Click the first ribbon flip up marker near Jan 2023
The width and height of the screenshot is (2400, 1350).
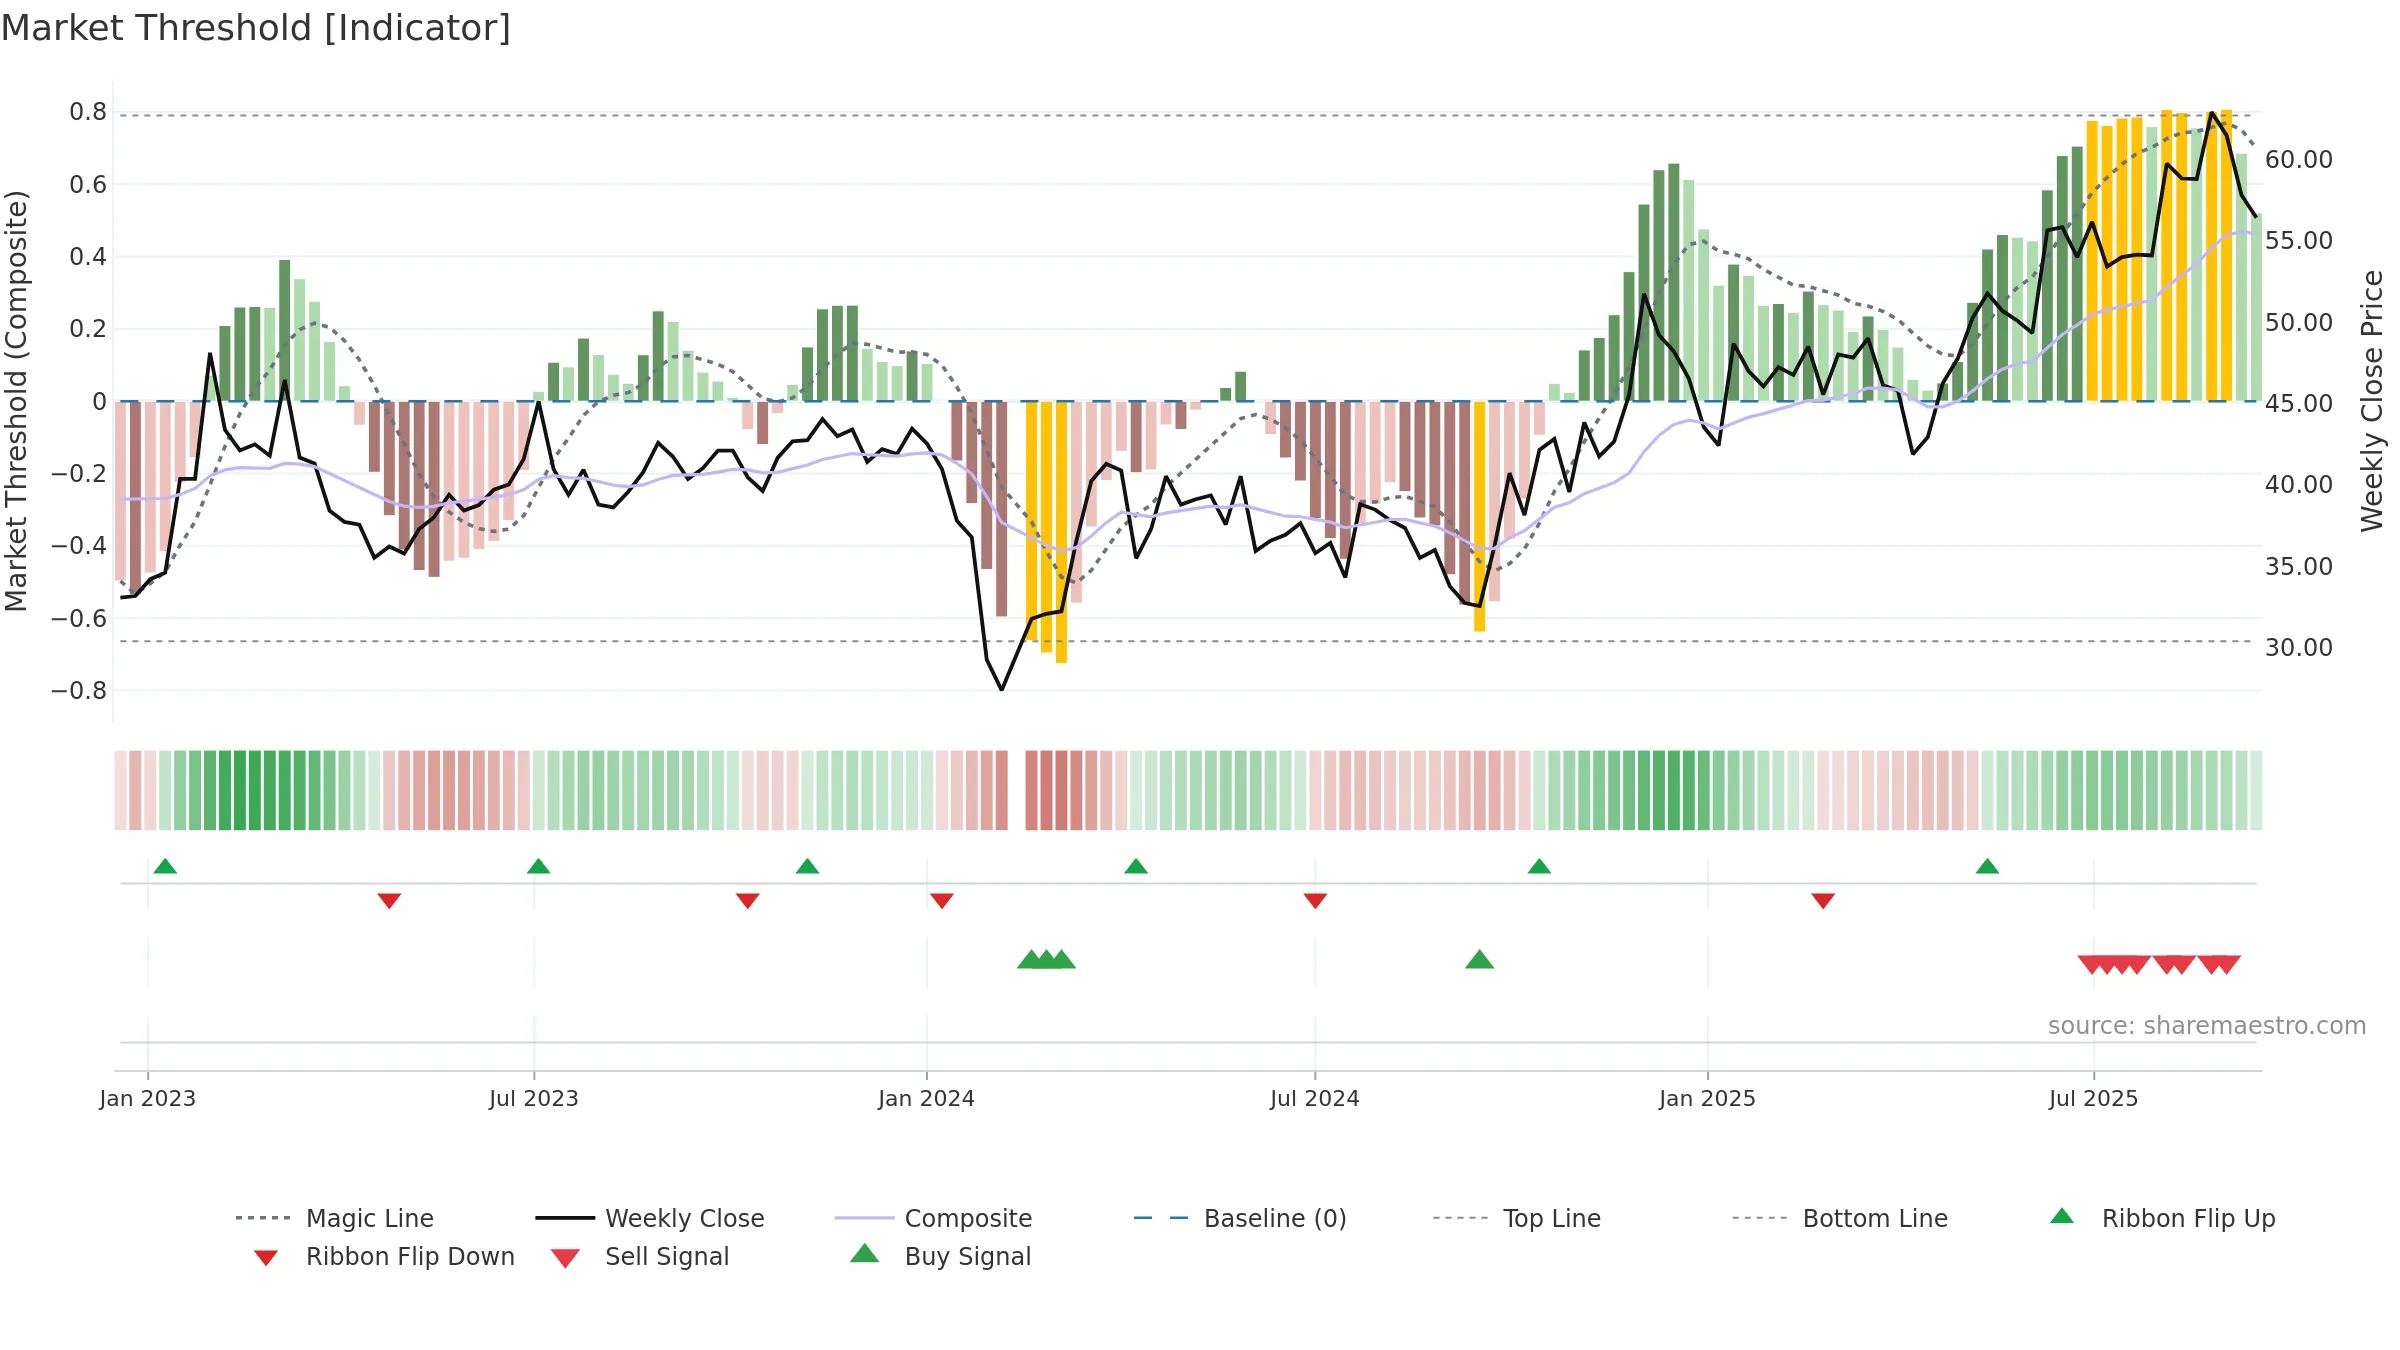click(165, 866)
